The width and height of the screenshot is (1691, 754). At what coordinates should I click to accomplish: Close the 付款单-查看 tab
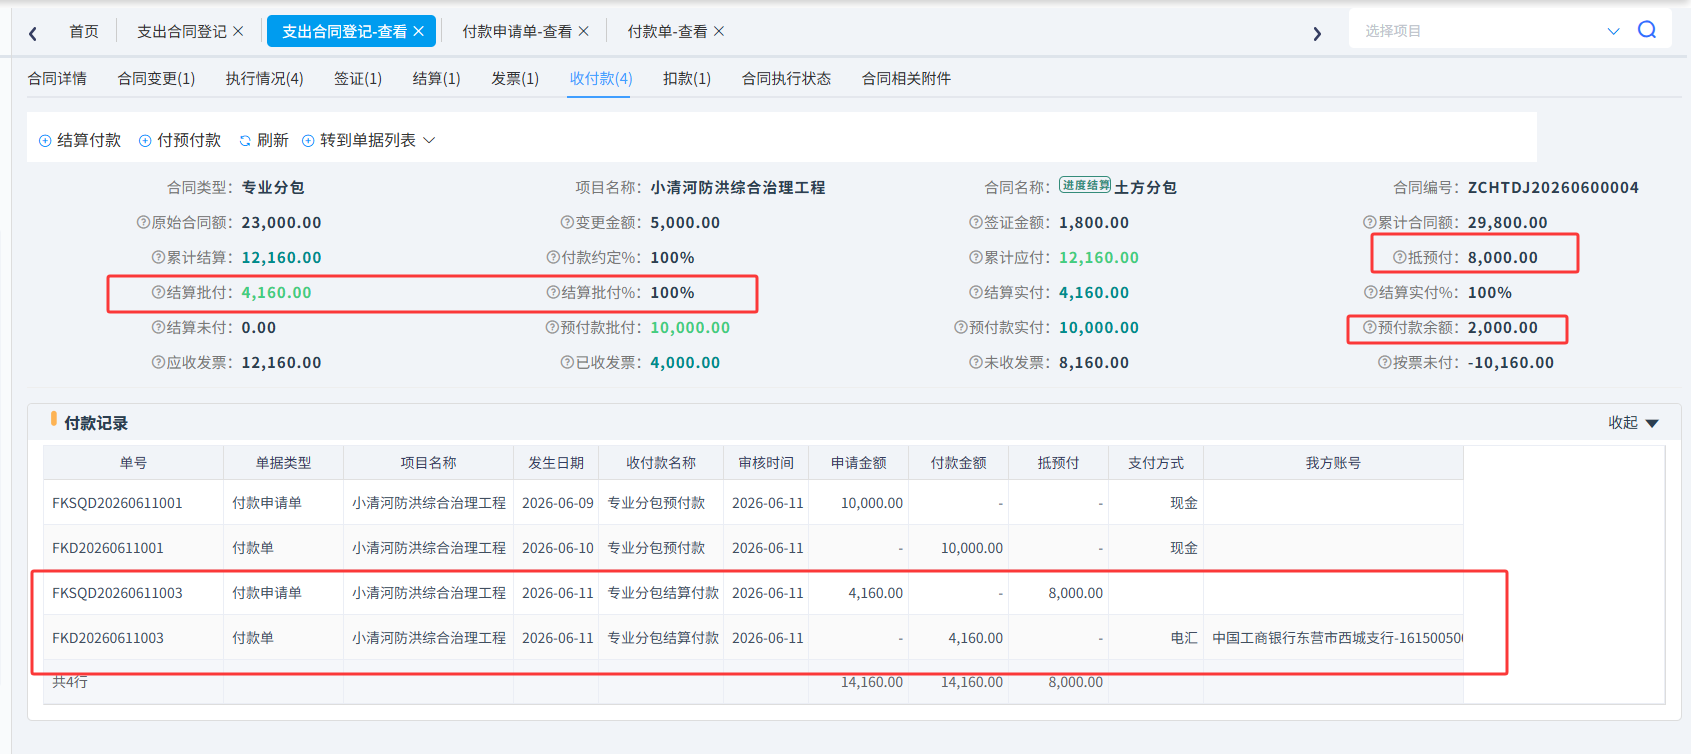(x=719, y=31)
